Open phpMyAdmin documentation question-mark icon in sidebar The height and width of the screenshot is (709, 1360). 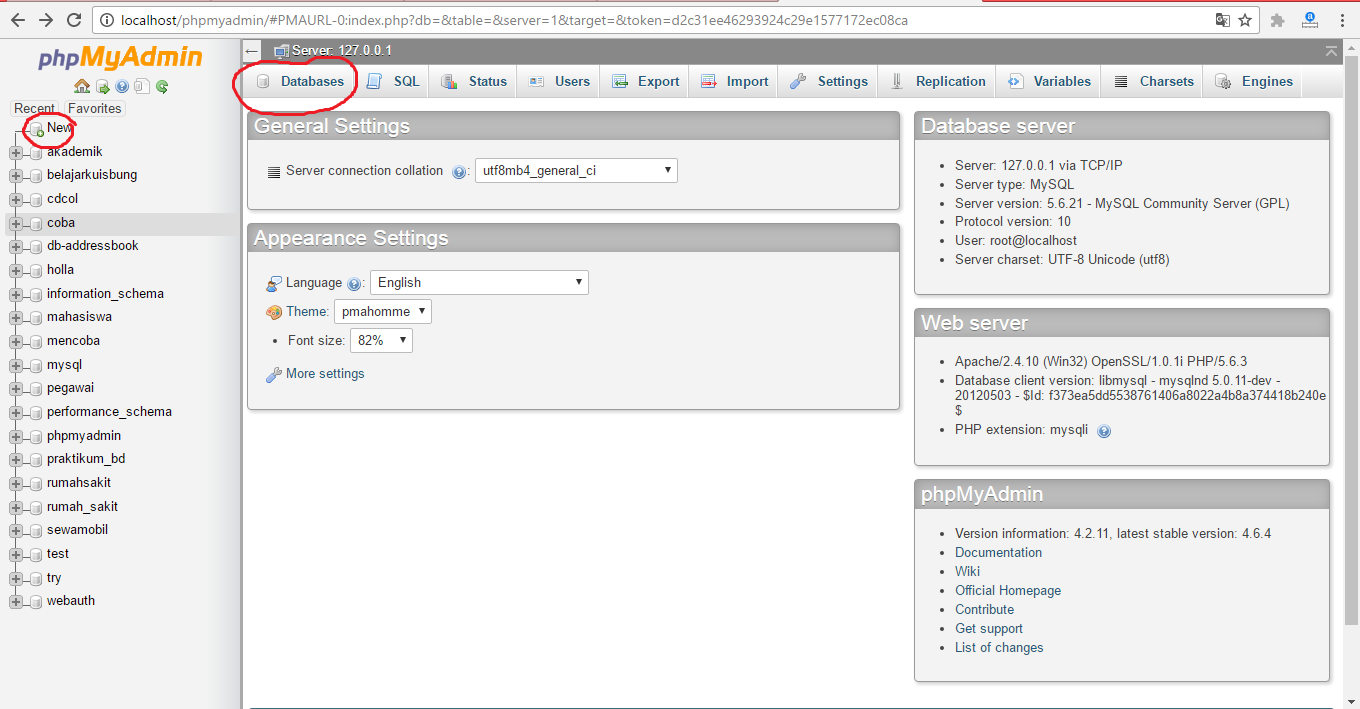[122, 87]
